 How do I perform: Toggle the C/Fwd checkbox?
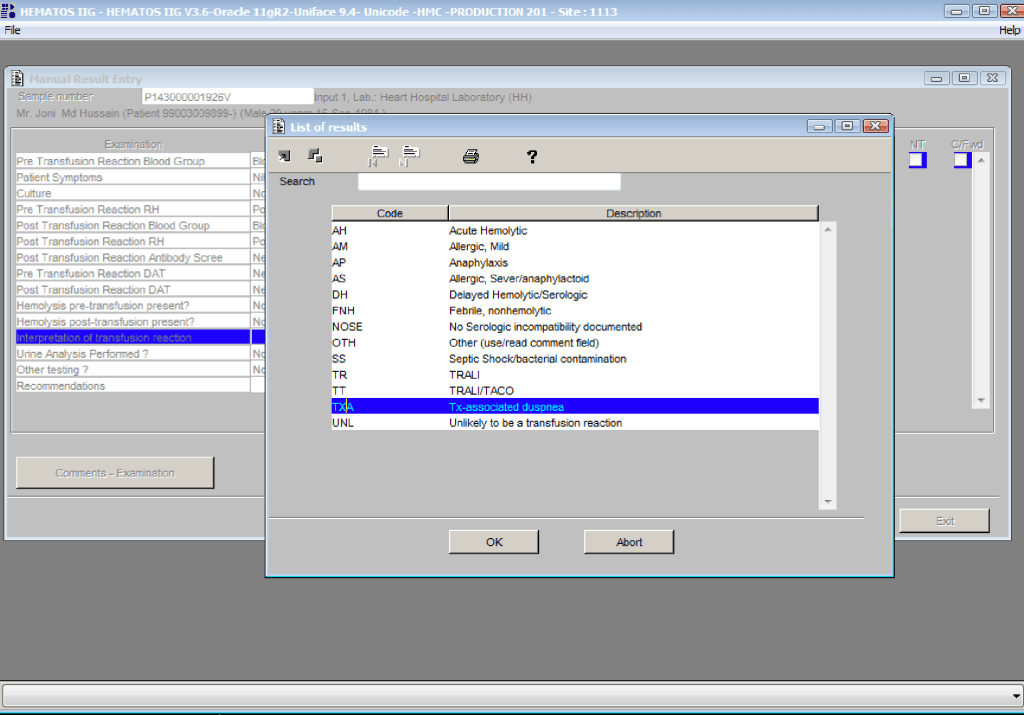click(x=962, y=160)
